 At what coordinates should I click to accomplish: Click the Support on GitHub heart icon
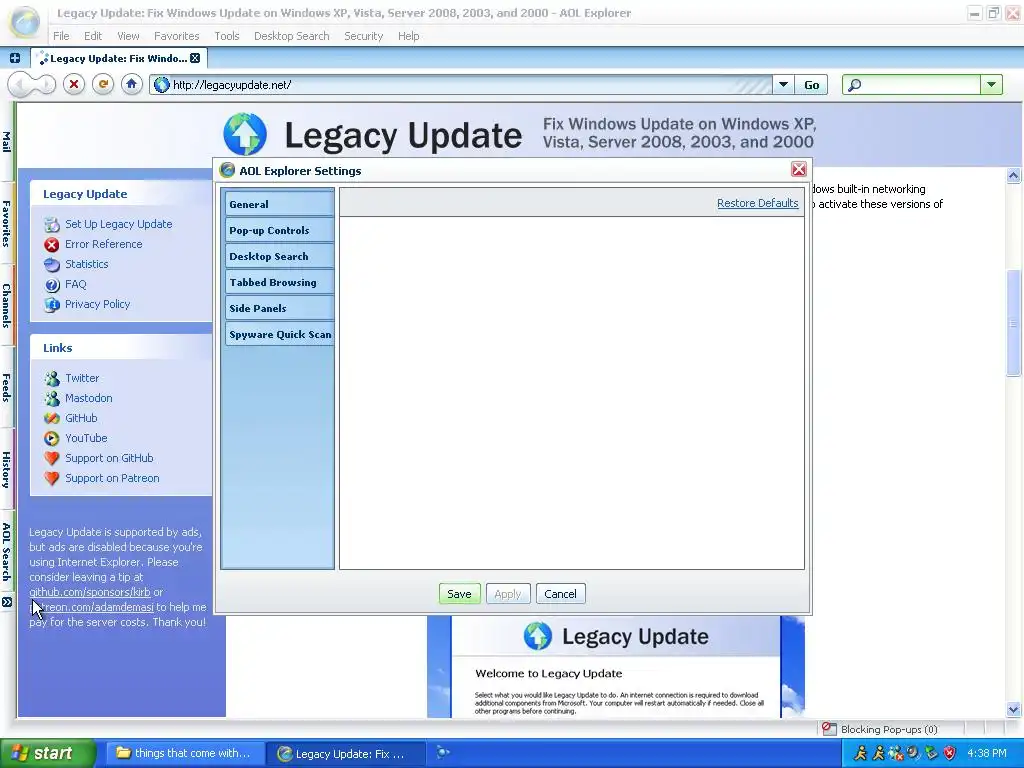pyautogui.click(x=52, y=458)
